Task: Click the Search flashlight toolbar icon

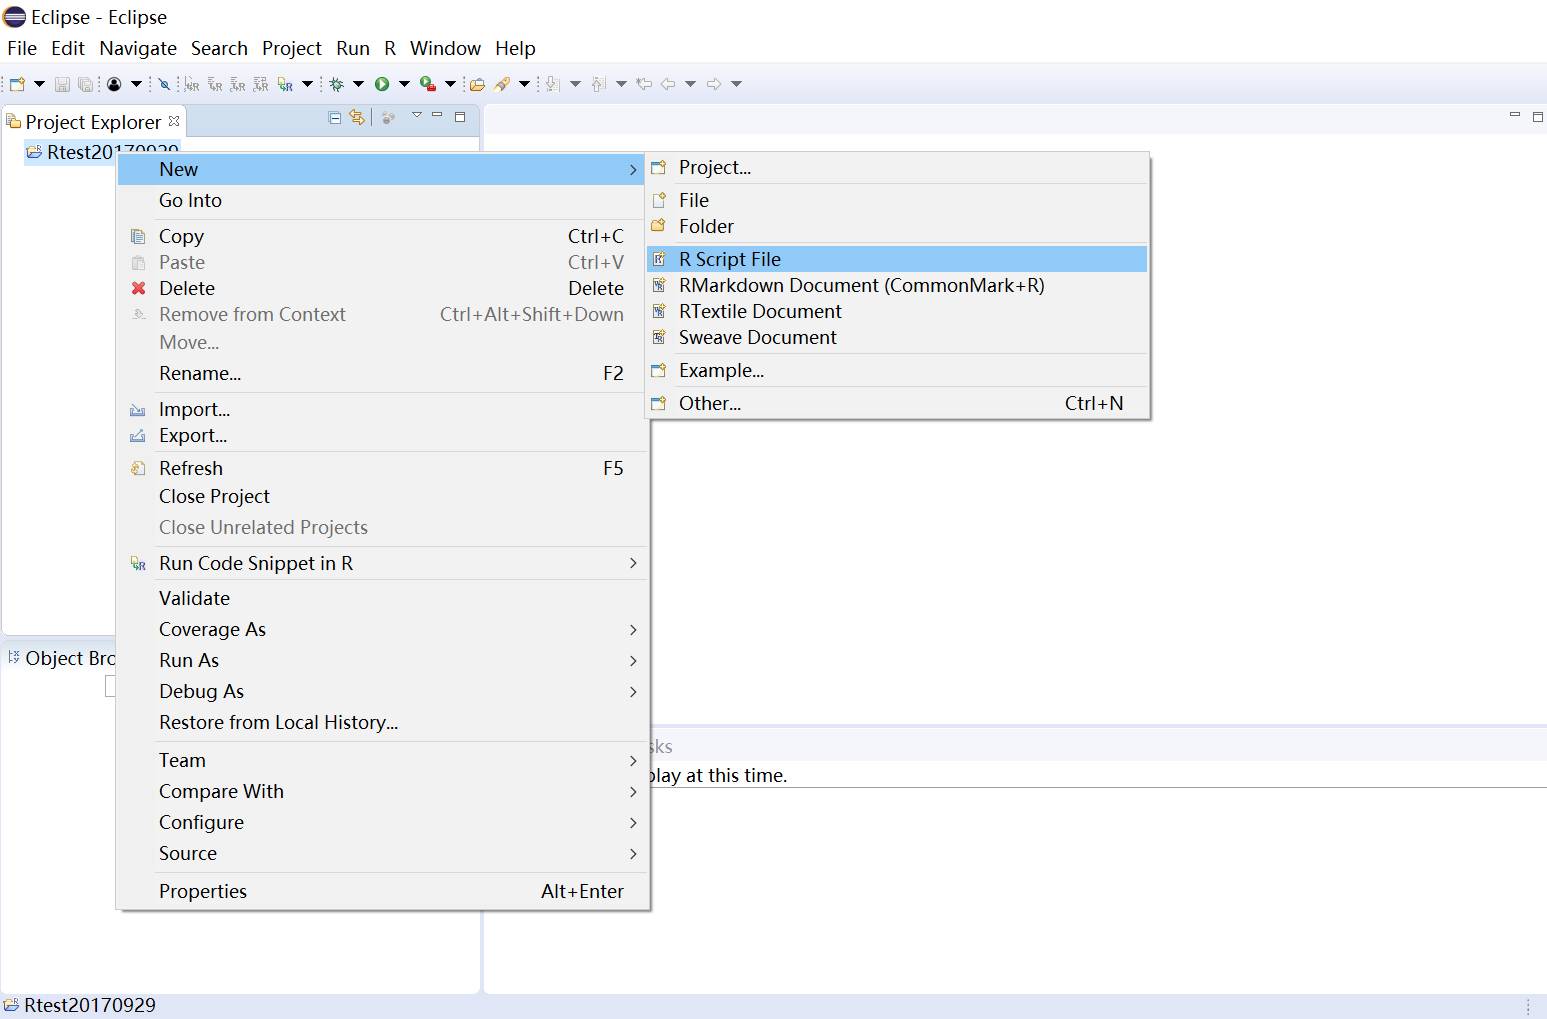Action: pyautogui.click(x=502, y=84)
